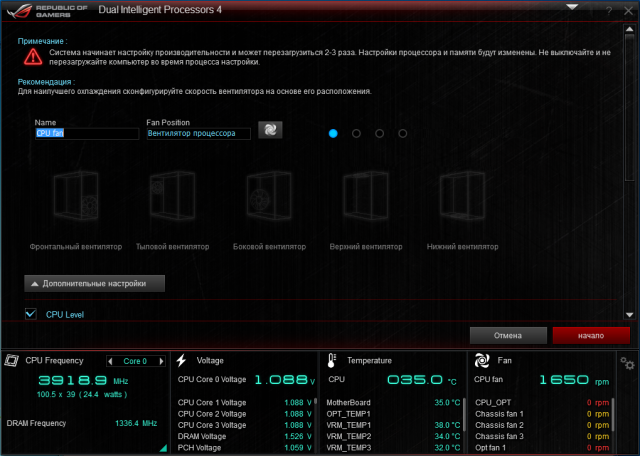Screen dimensions: 640x456
Task: Click the Отмена button
Action: 508,336
